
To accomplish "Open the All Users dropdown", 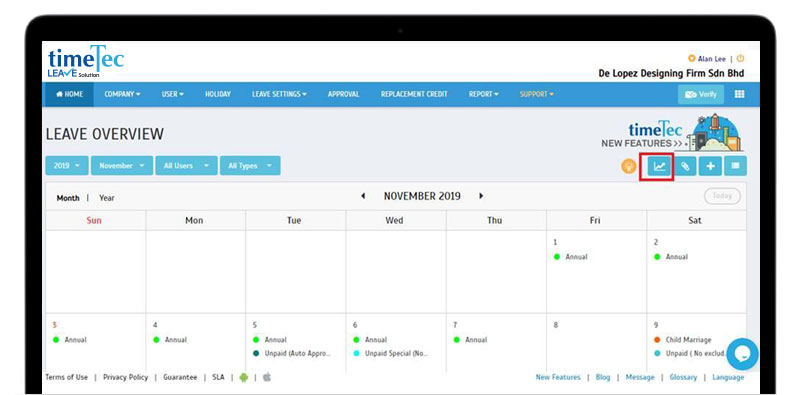I will tap(186, 166).
